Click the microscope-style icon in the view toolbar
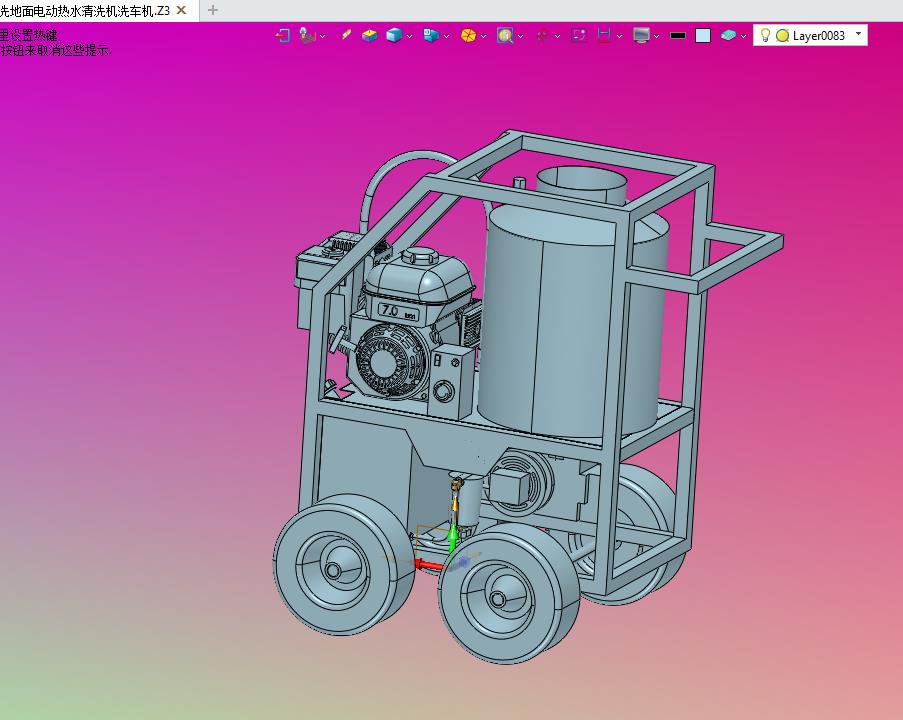Screen dimensions: 903x720 [x=308, y=36]
